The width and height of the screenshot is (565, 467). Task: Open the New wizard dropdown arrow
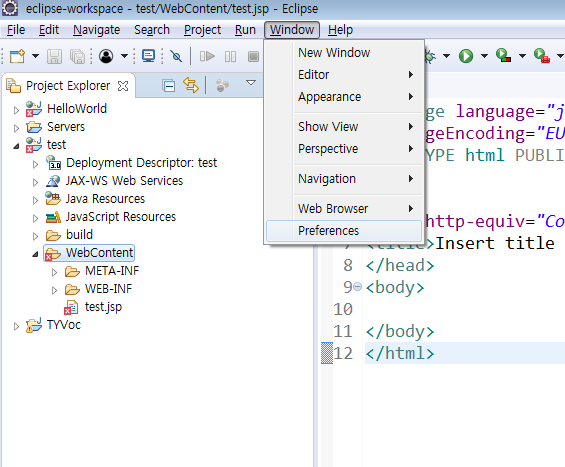pos(35,56)
